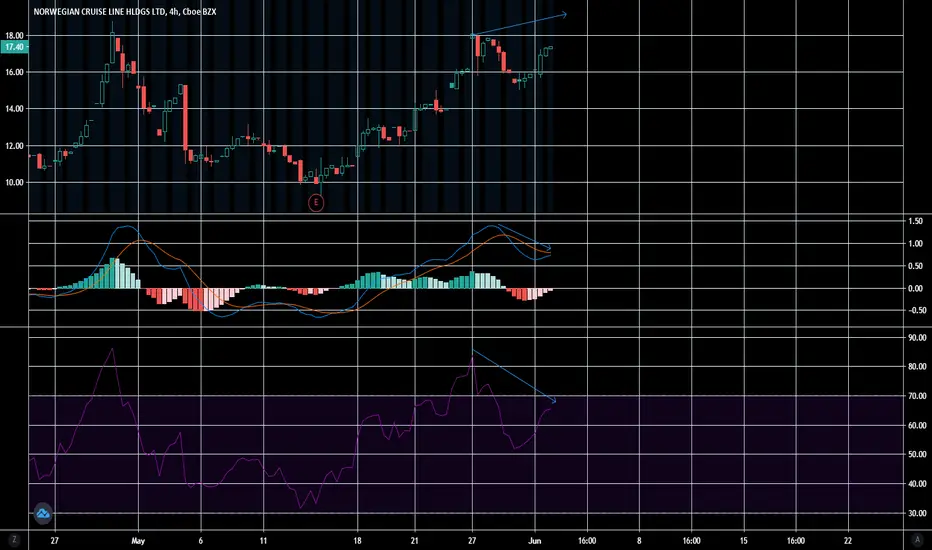The image size is (932, 550).
Task: Click the May label on time axis
Action: pyautogui.click(x=138, y=541)
